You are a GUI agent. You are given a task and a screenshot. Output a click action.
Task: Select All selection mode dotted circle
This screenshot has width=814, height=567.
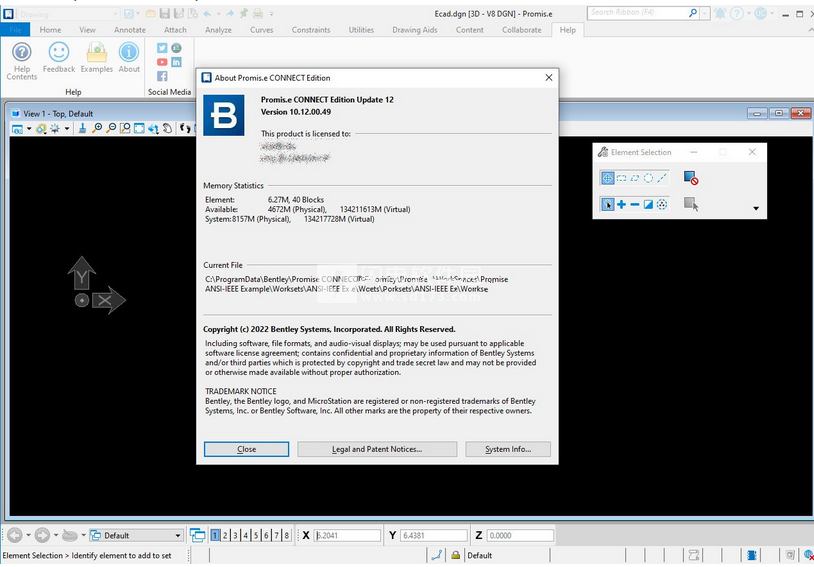(662, 204)
